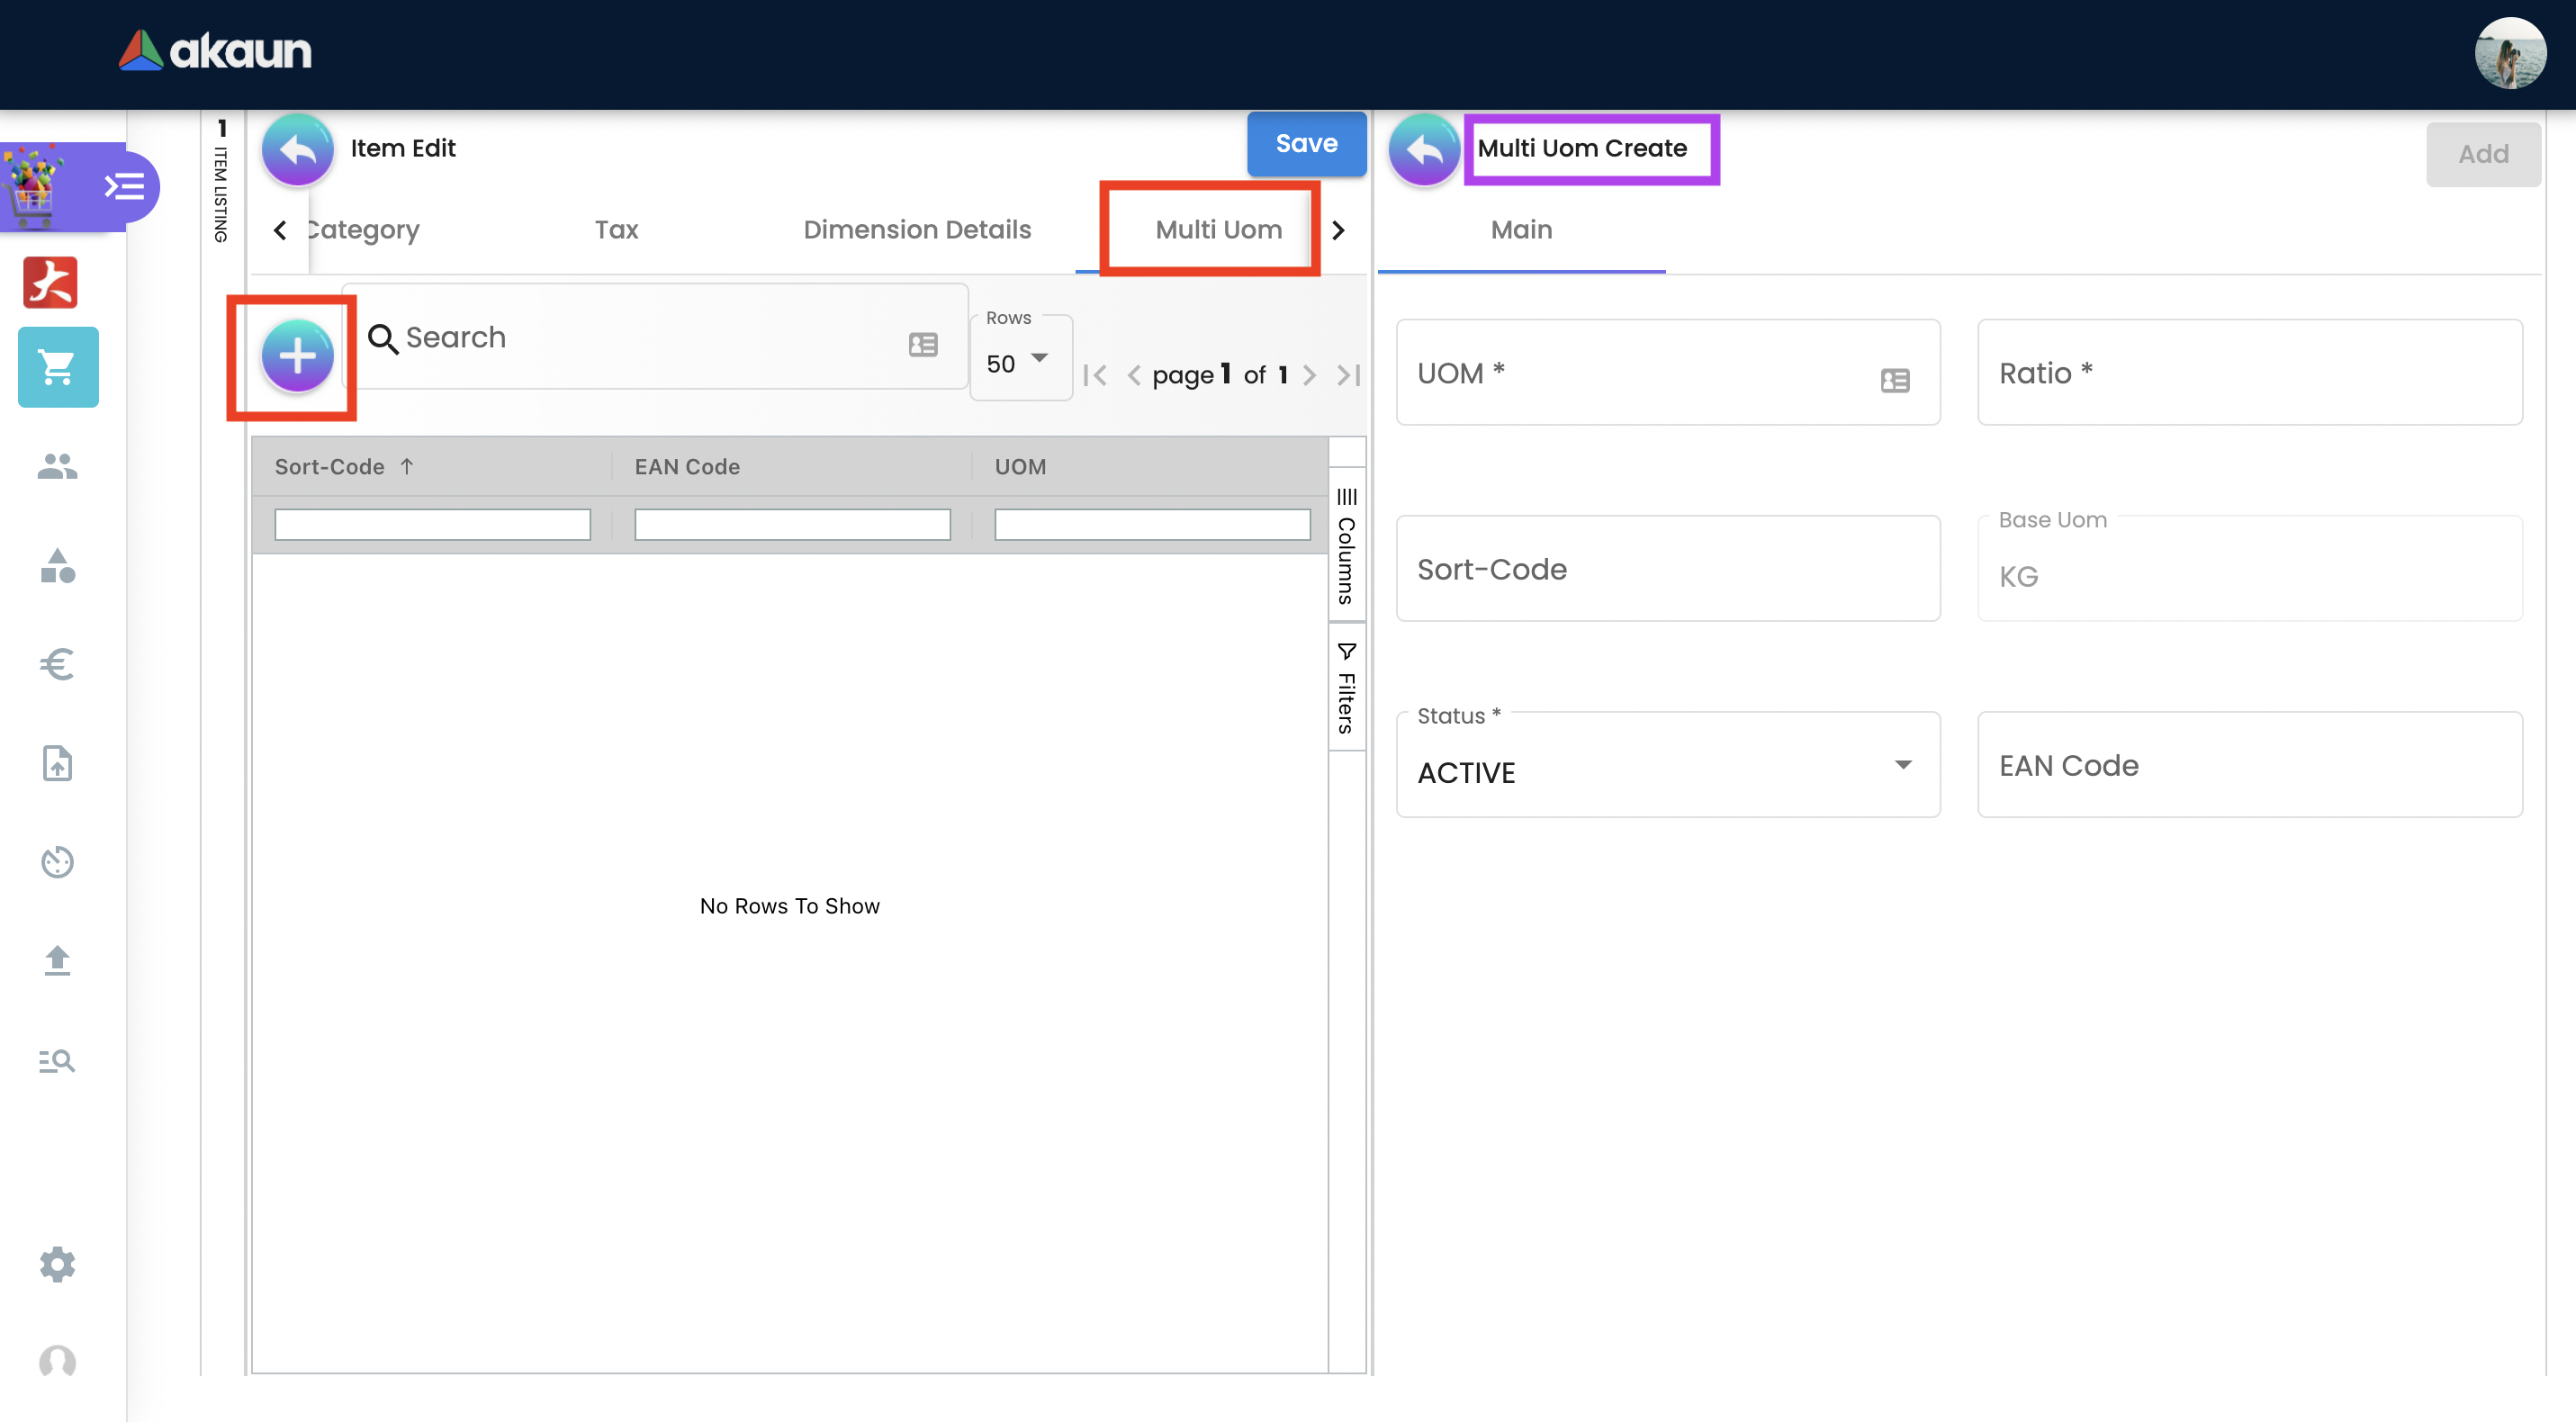Viewport: 2576px width, 1422px height.
Task: Open the Status ACTIVE dropdown
Action: pos(1667,770)
